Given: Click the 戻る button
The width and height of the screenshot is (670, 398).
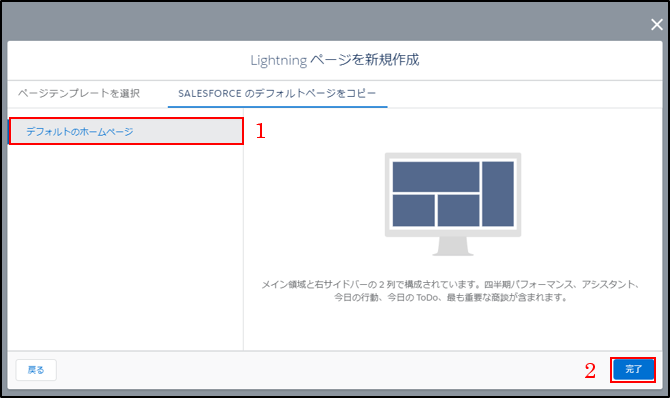Looking at the screenshot, I should (x=36, y=370).
